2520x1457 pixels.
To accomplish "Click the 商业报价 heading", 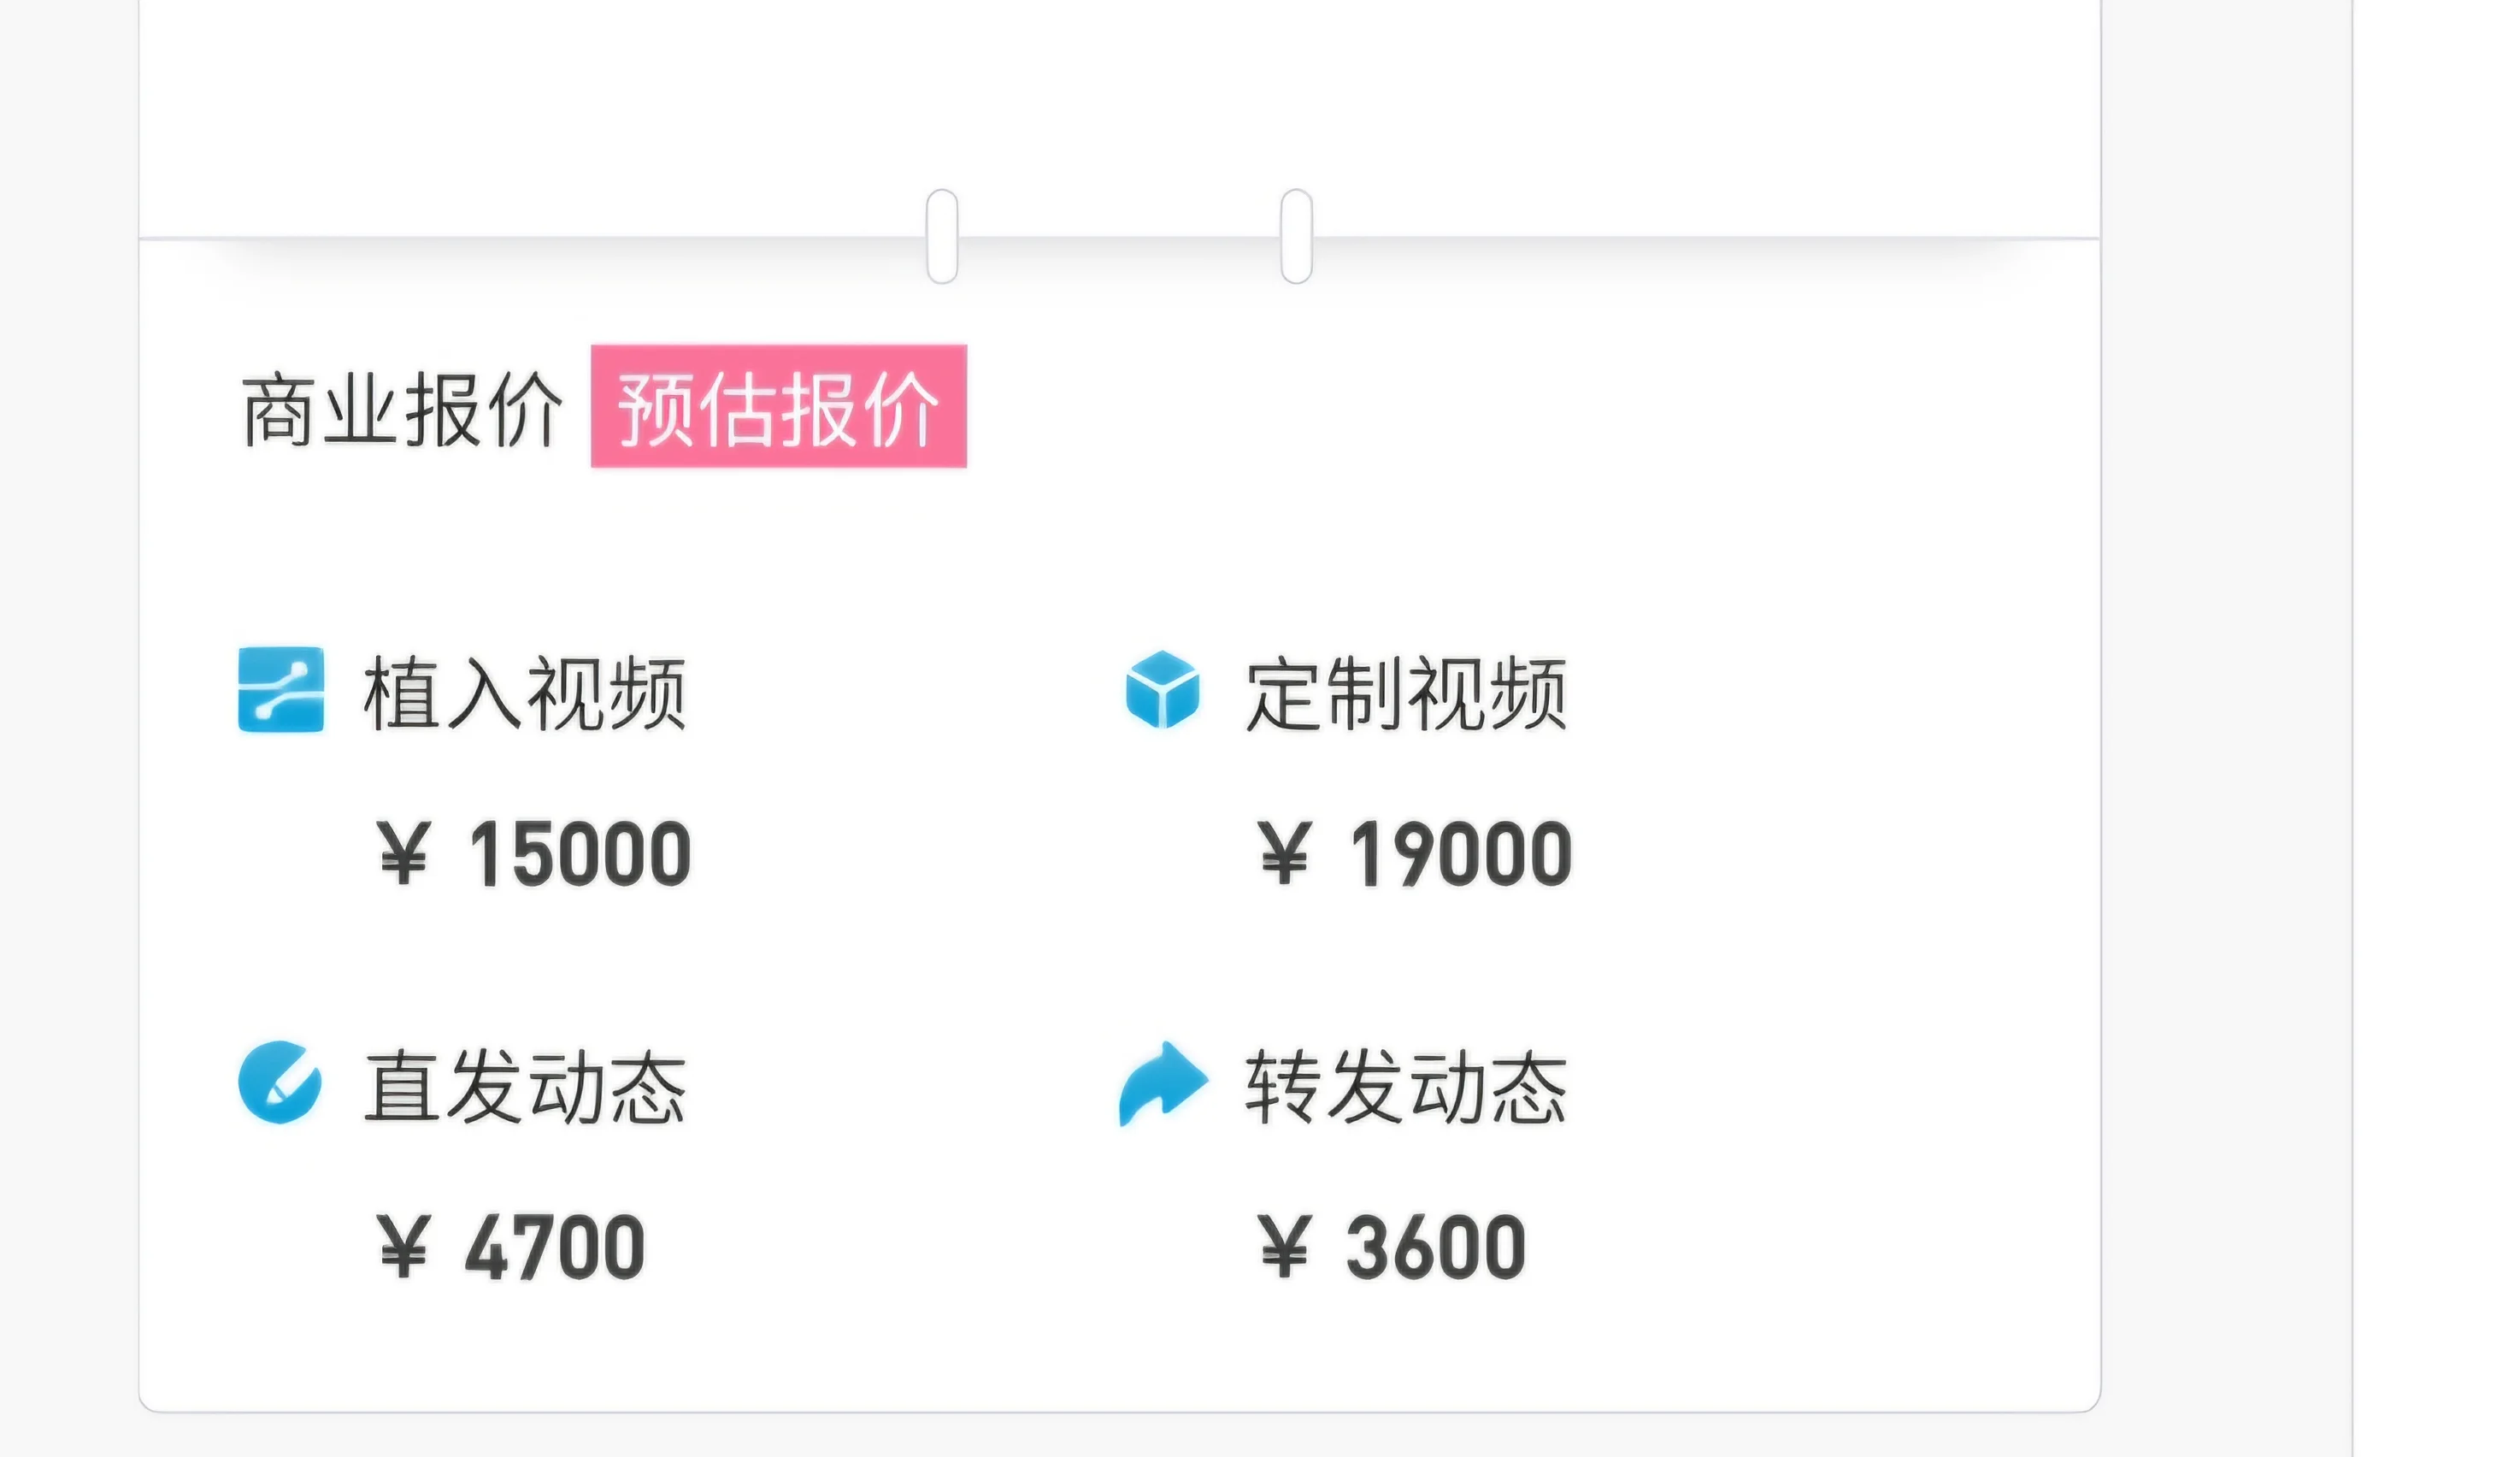I will (x=403, y=409).
